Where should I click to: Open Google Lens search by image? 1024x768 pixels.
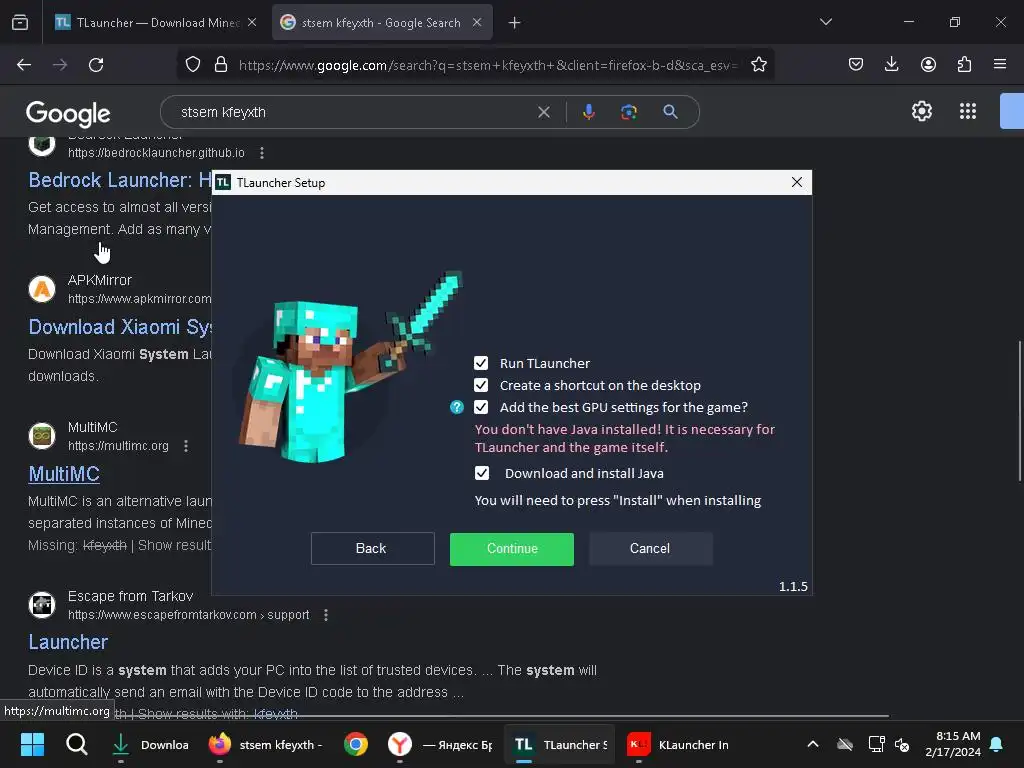[x=628, y=112]
